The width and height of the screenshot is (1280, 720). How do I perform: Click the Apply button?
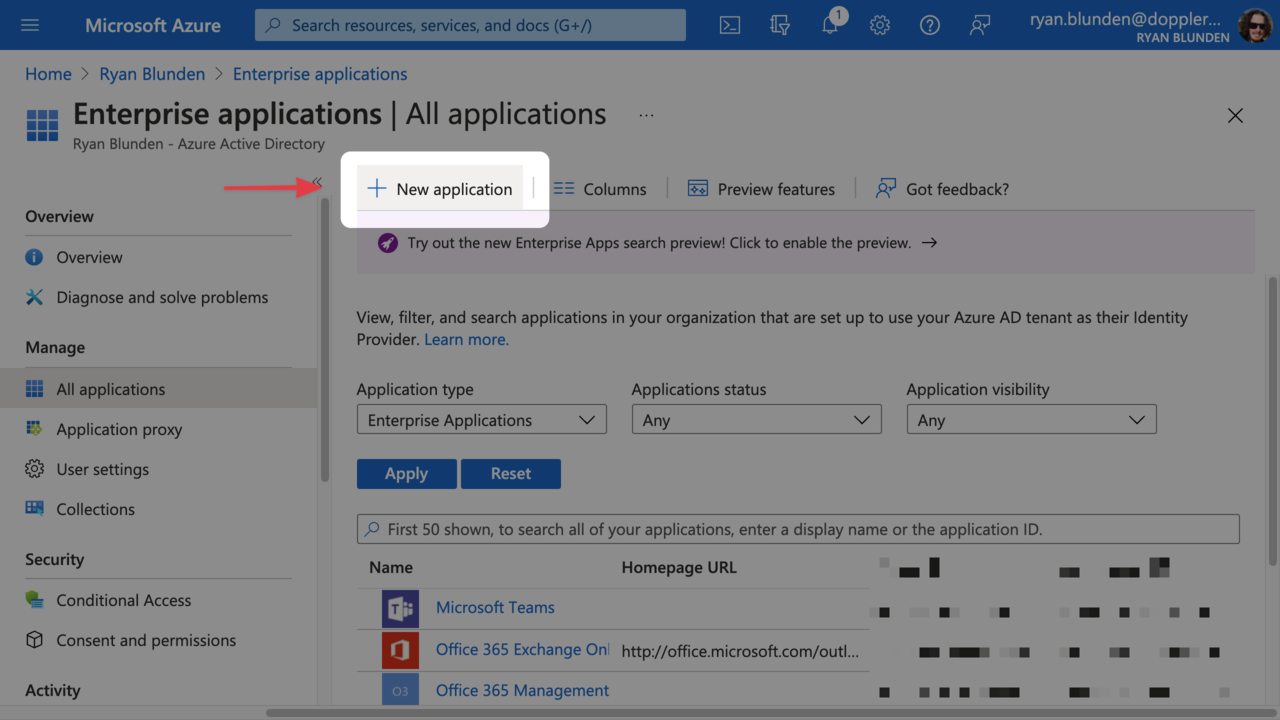click(406, 474)
